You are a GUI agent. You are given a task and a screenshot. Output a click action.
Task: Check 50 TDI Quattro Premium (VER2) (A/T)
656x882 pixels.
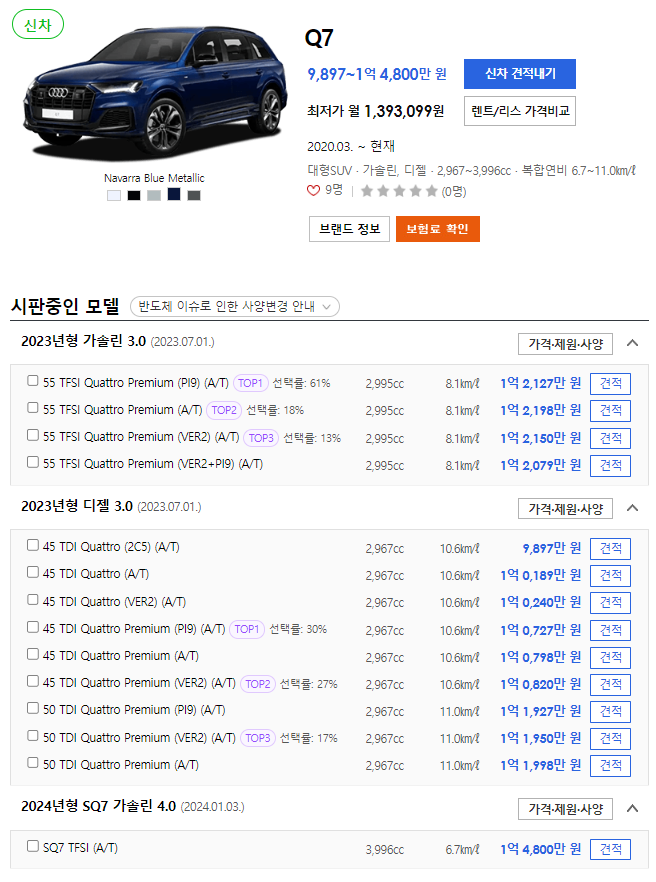click(33, 736)
